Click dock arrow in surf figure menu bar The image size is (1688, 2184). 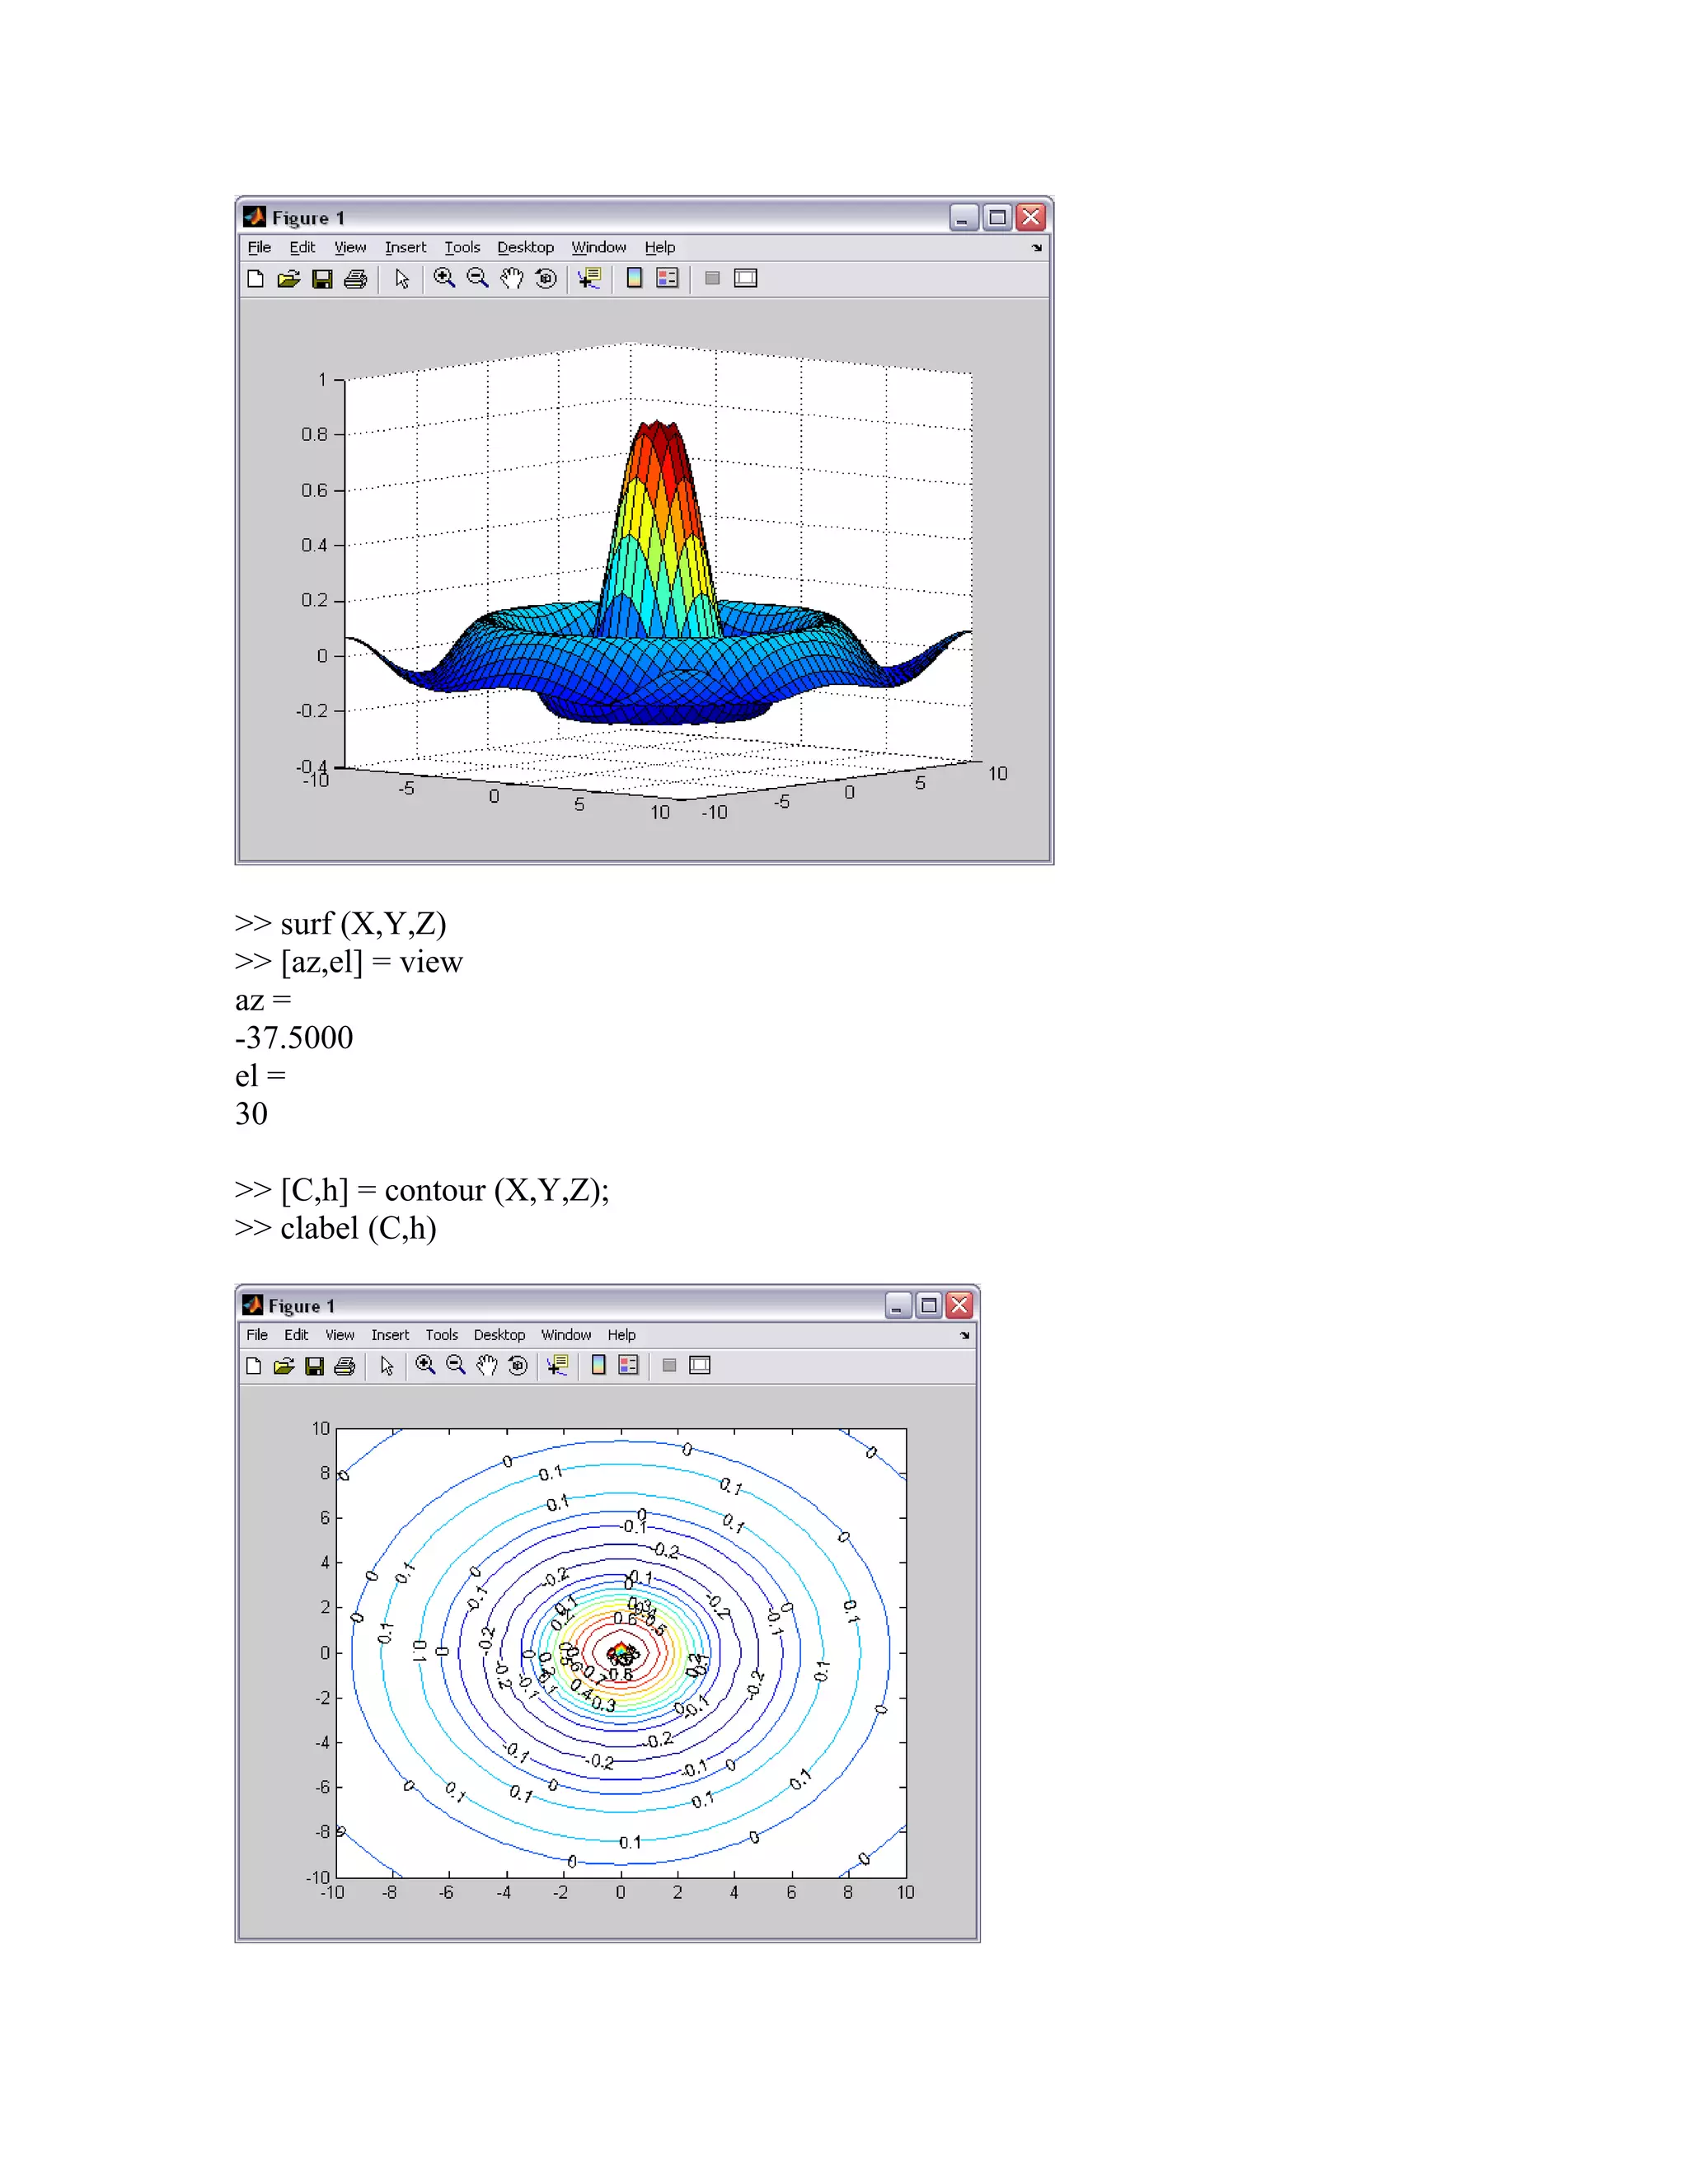tap(1037, 247)
